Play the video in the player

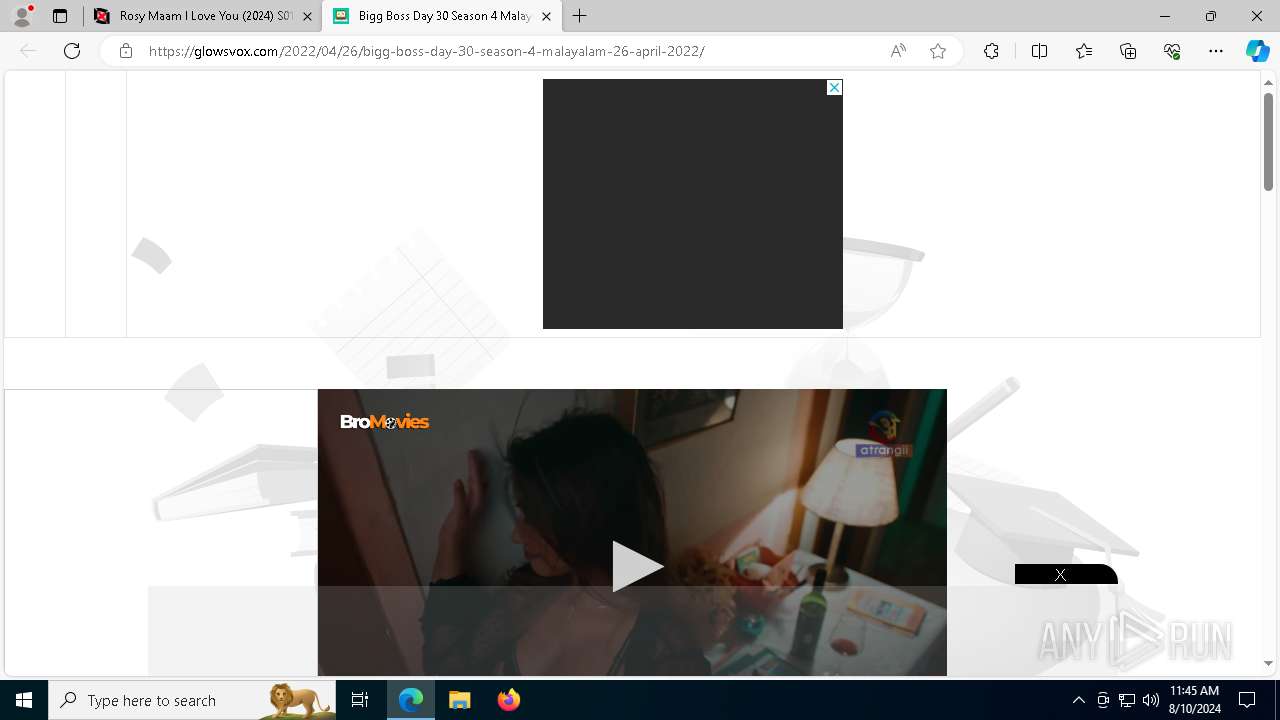coord(636,566)
